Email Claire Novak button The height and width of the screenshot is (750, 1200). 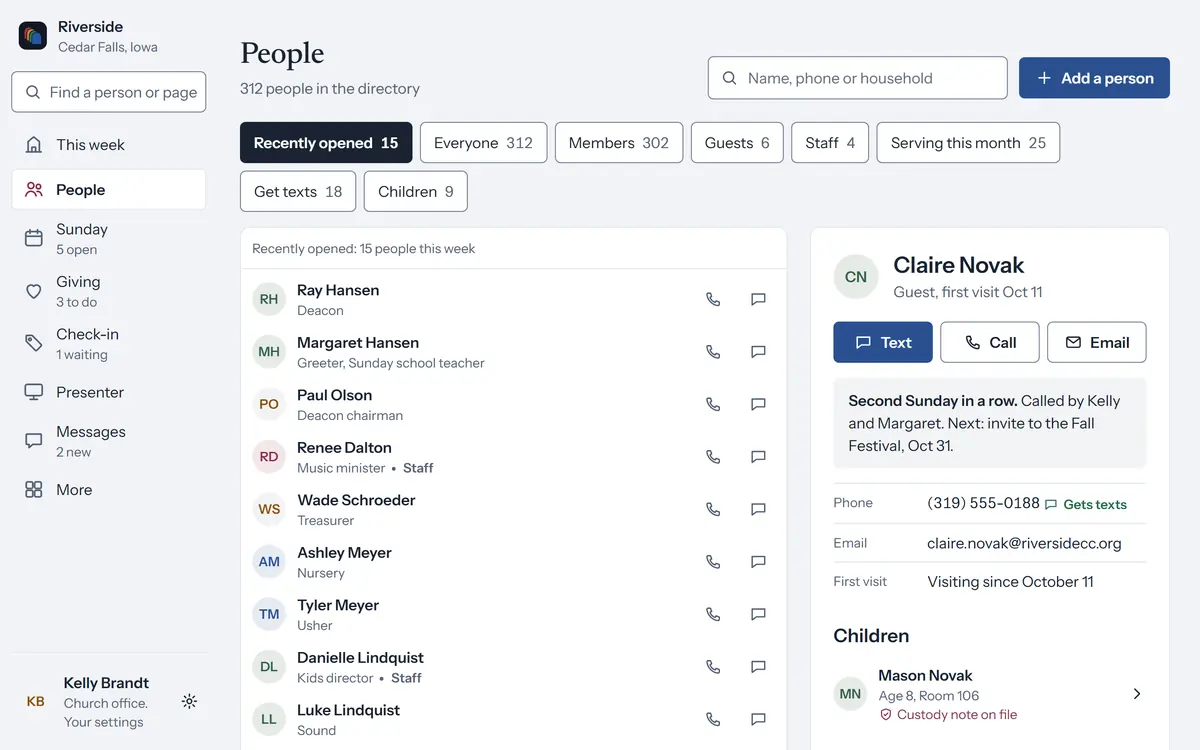pyautogui.click(x=1097, y=342)
